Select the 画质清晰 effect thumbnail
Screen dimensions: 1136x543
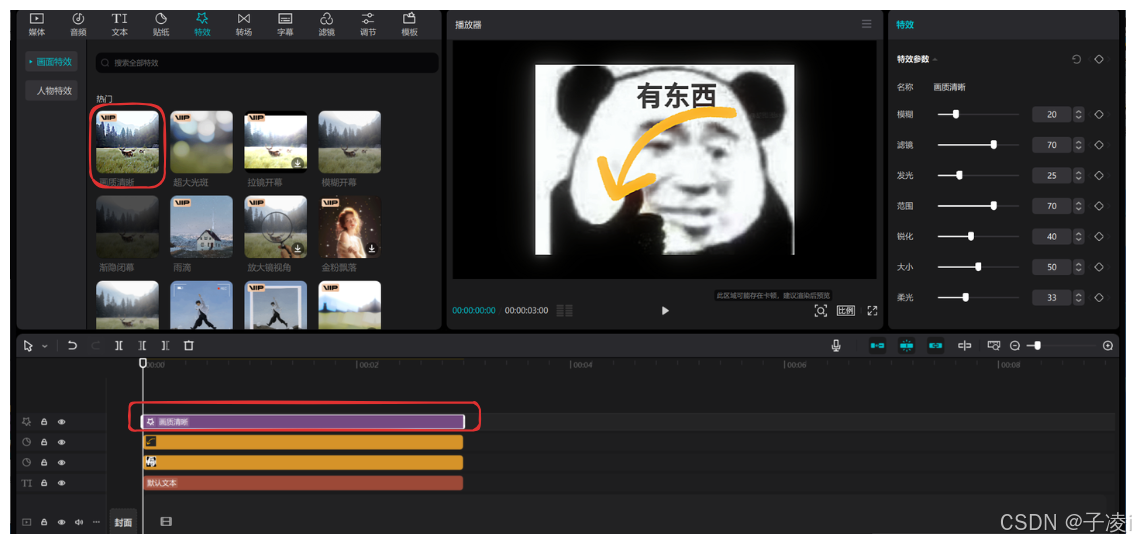click(x=128, y=141)
